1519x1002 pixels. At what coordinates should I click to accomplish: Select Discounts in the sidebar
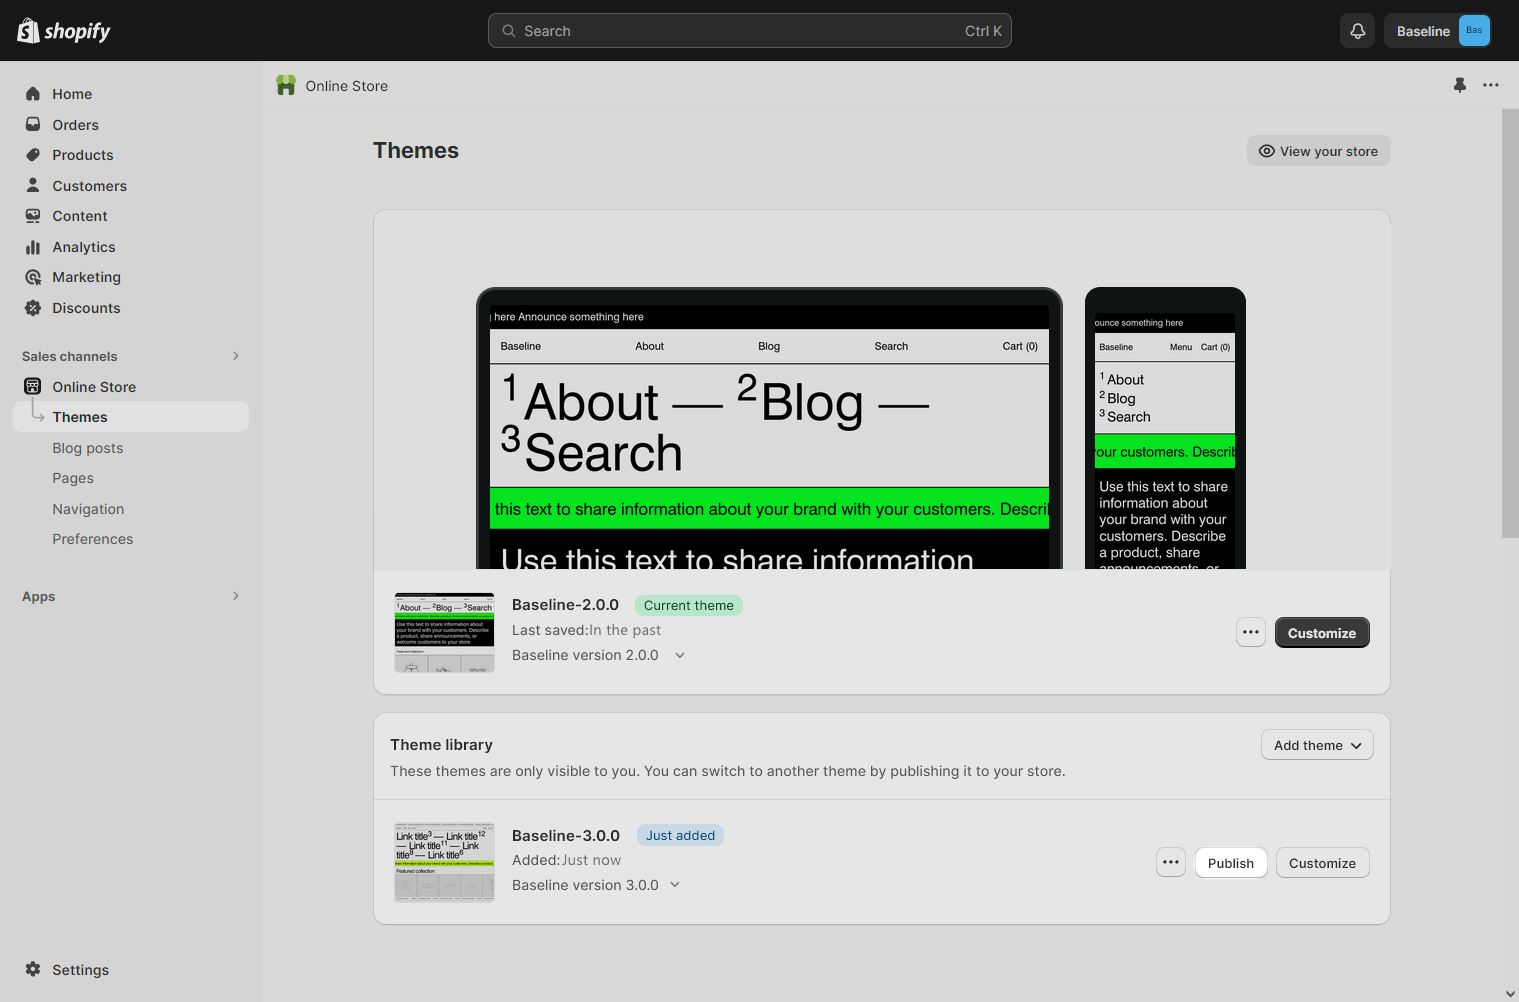[86, 308]
